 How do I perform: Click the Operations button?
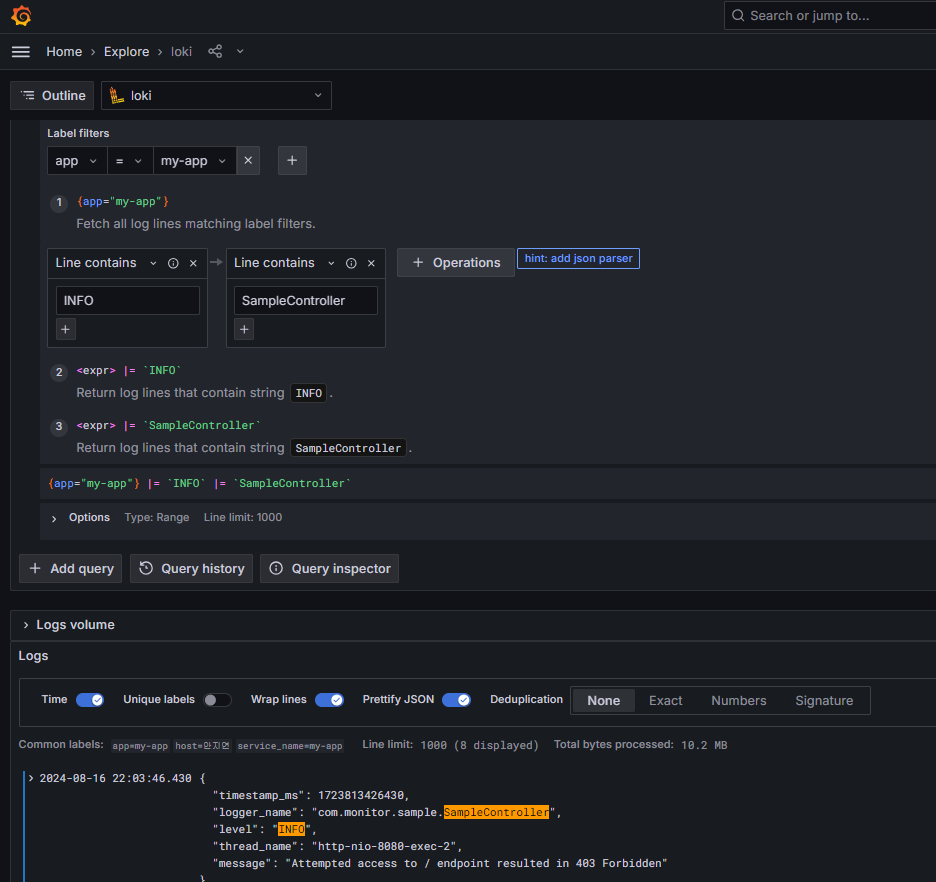(x=456, y=263)
